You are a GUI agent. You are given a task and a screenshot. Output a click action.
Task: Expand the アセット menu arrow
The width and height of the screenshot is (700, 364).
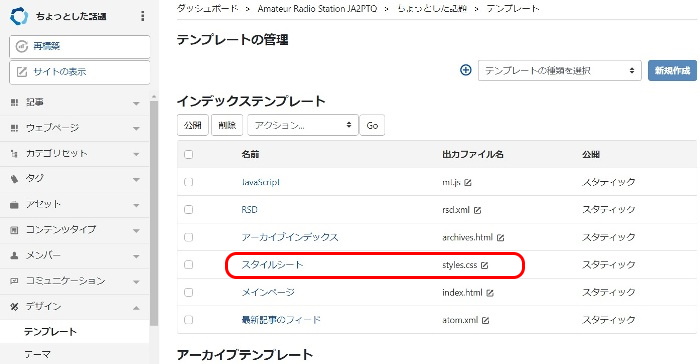click(x=136, y=206)
